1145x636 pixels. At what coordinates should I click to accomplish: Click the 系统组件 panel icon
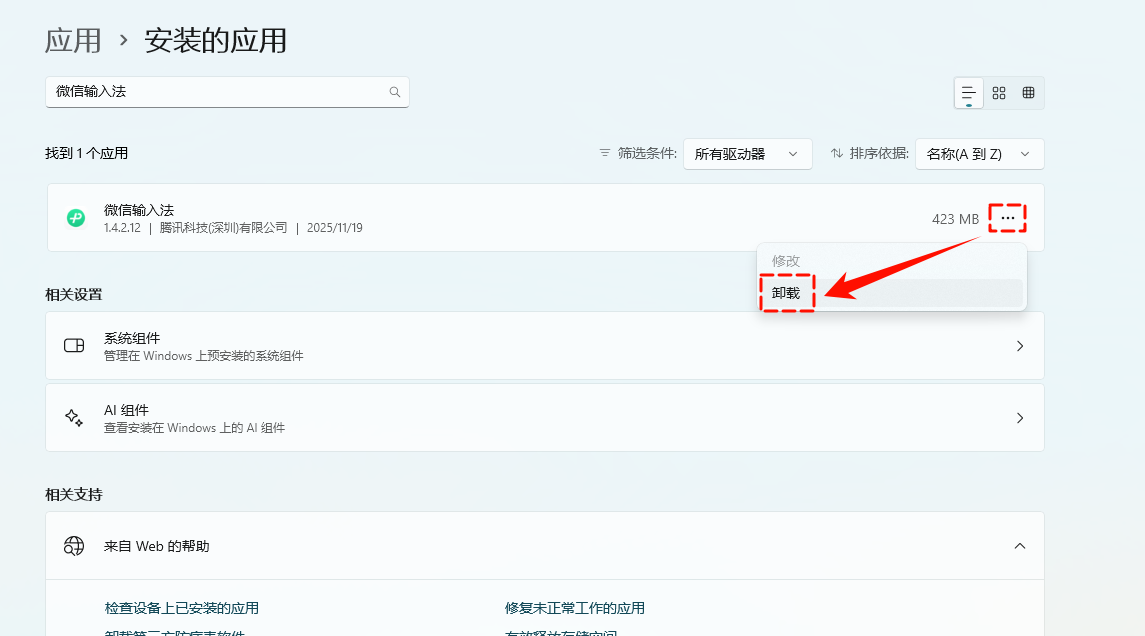(74, 345)
